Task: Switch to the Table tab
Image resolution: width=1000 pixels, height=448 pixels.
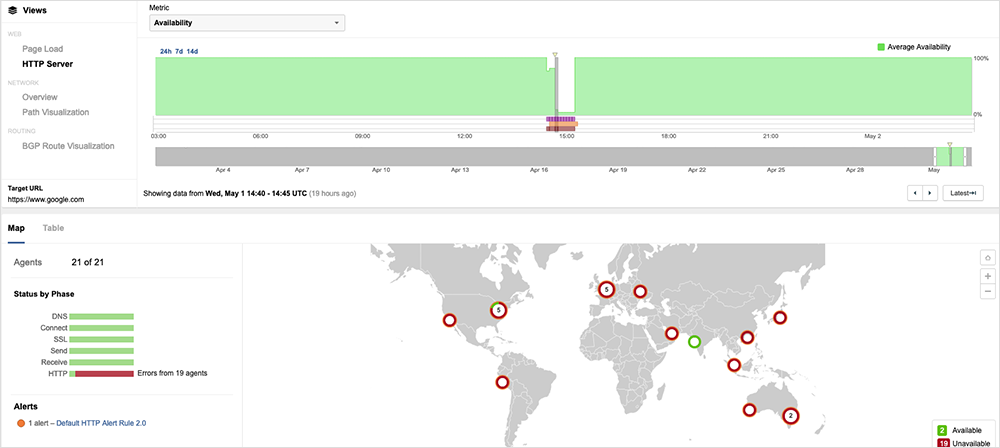Action: coord(53,228)
